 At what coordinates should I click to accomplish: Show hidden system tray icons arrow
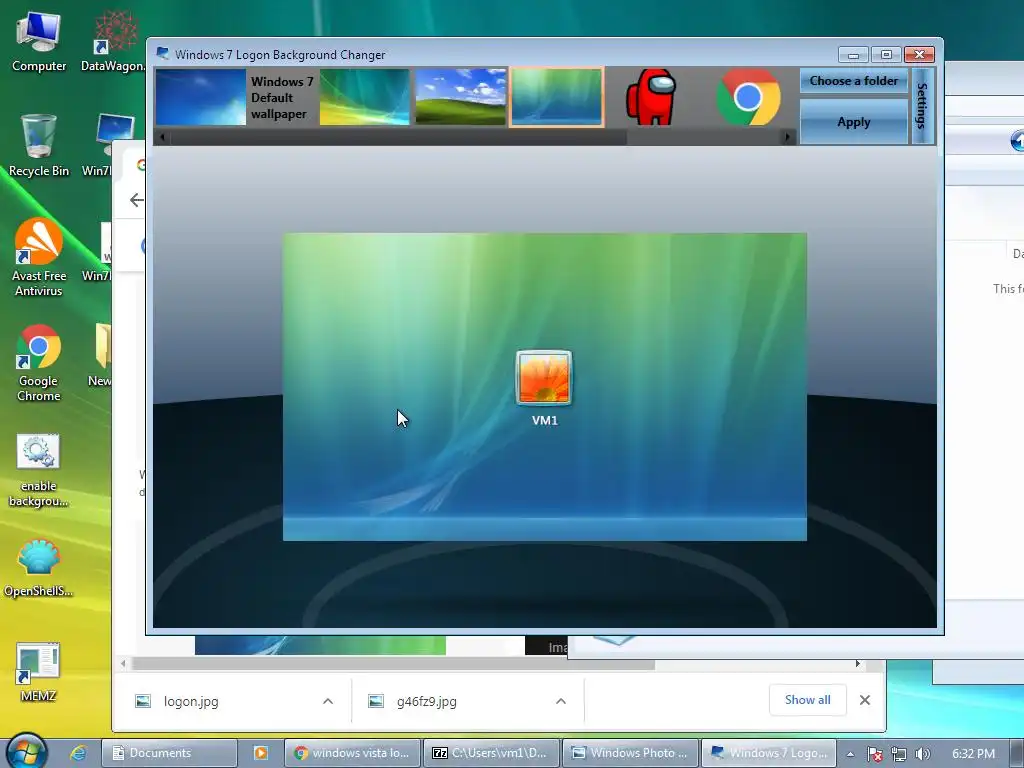pos(850,754)
